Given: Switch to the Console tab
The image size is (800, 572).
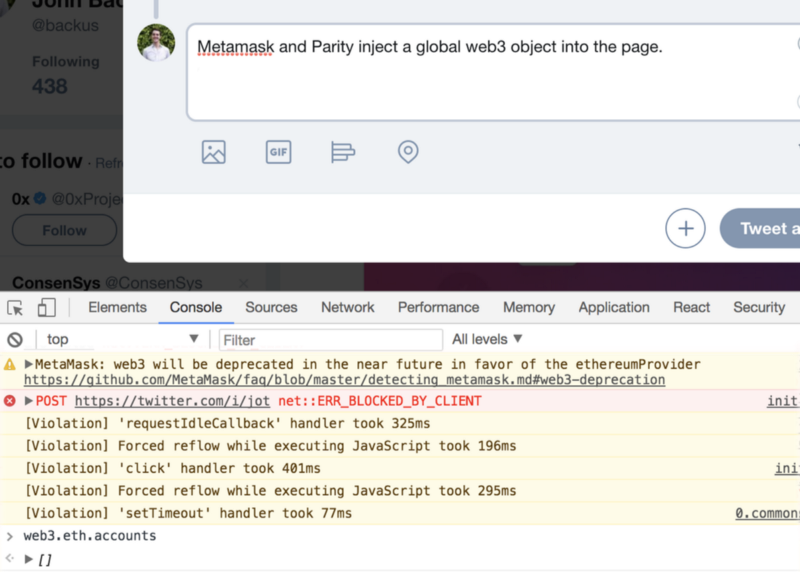Looking at the screenshot, I should [196, 308].
